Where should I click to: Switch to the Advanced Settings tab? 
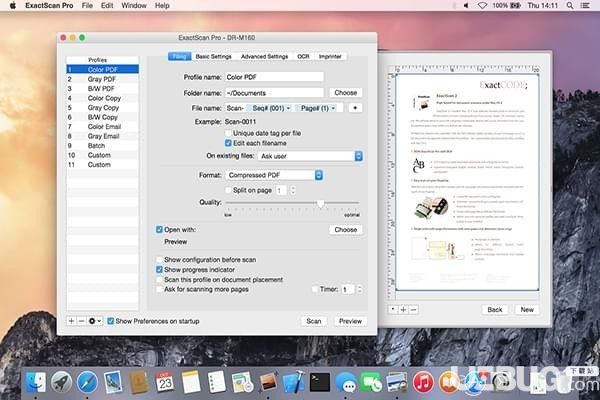[x=264, y=57]
